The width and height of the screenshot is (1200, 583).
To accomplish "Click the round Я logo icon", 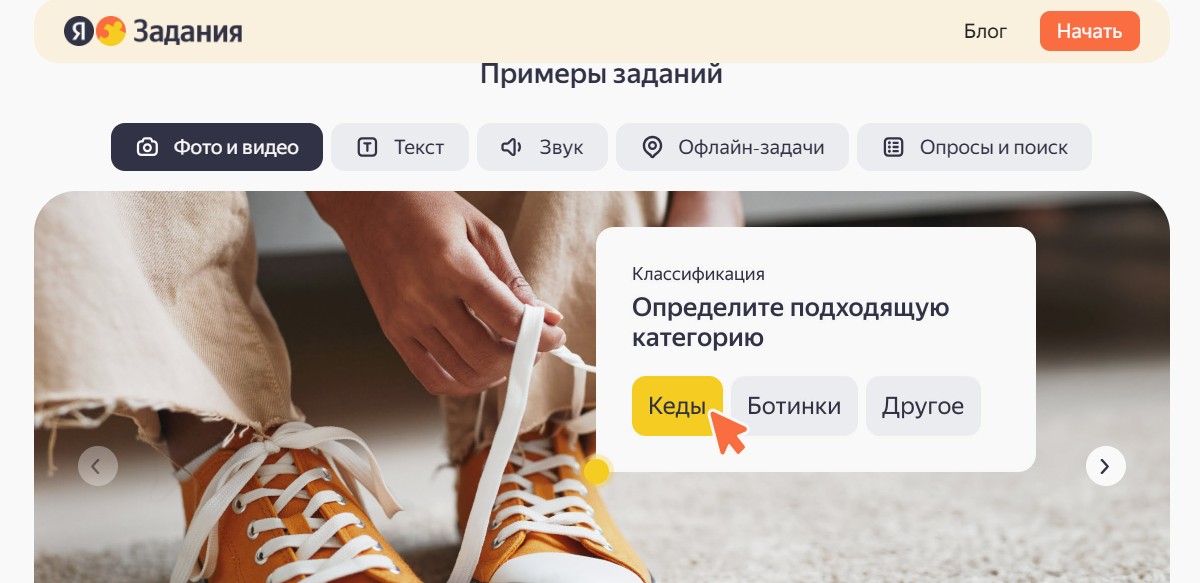I will (x=79, y=32).
